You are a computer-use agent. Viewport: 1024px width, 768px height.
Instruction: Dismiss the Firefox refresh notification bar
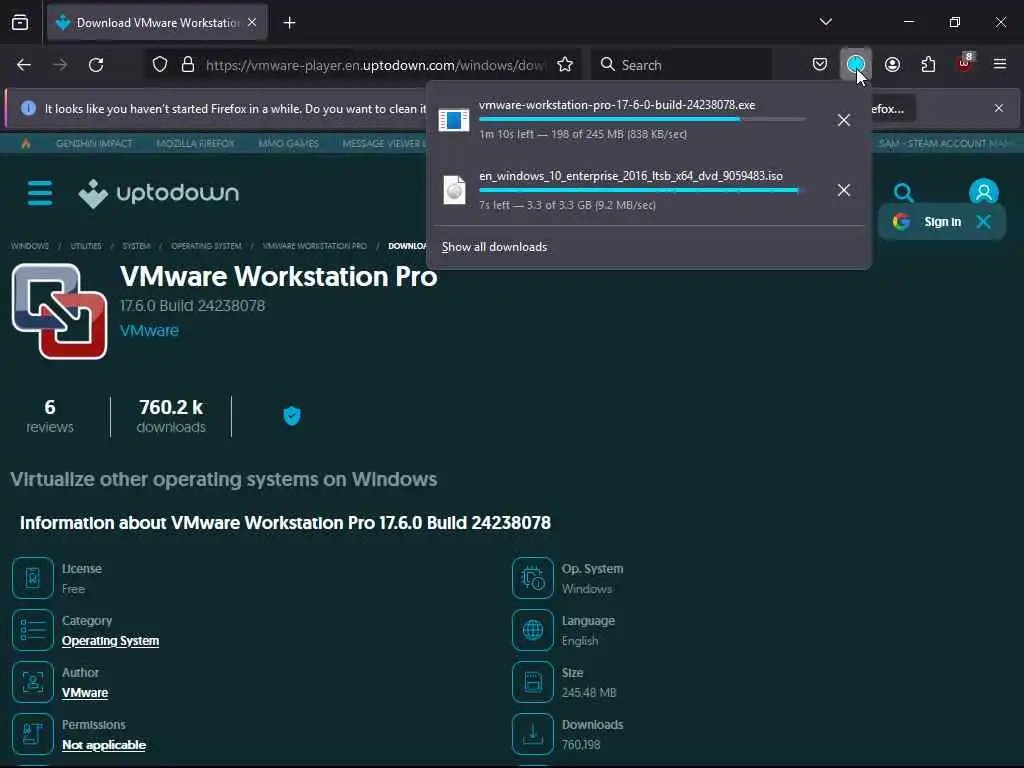pyautogui.click(x=999, y=108)
